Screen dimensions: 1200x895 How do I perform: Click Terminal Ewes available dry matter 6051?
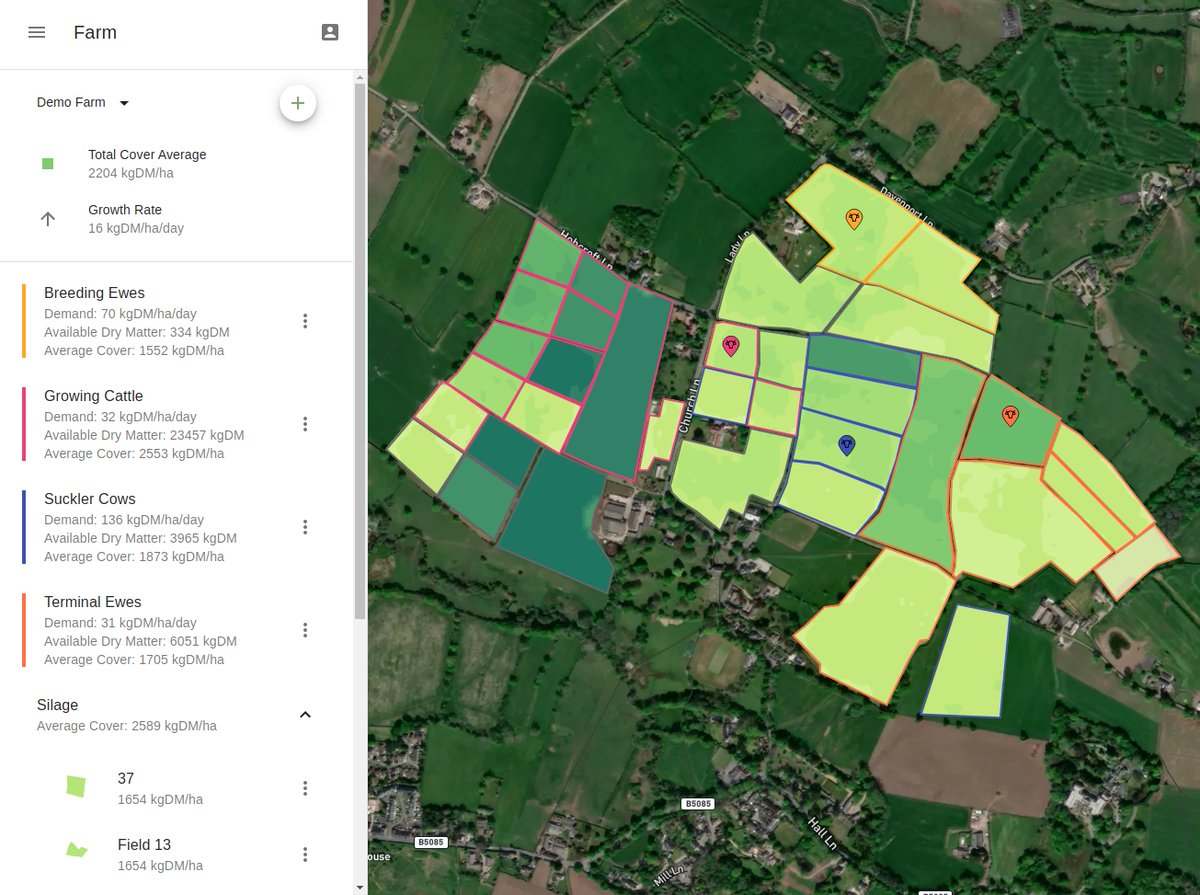140,641
